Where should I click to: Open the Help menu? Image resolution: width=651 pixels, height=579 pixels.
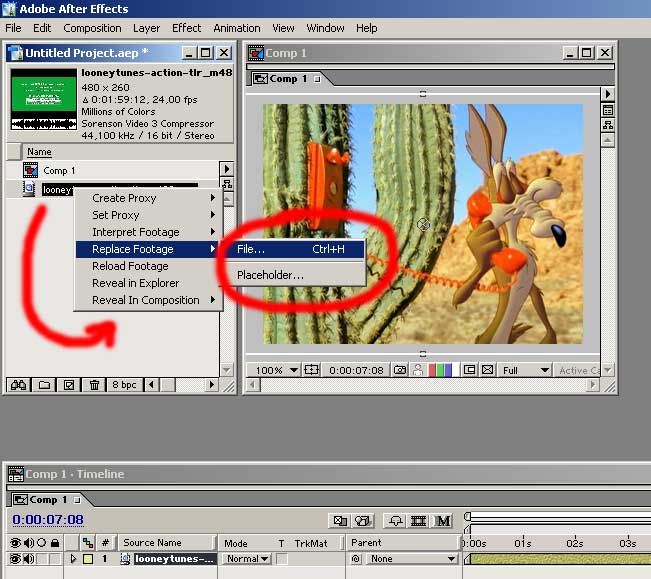coord(367,28)
